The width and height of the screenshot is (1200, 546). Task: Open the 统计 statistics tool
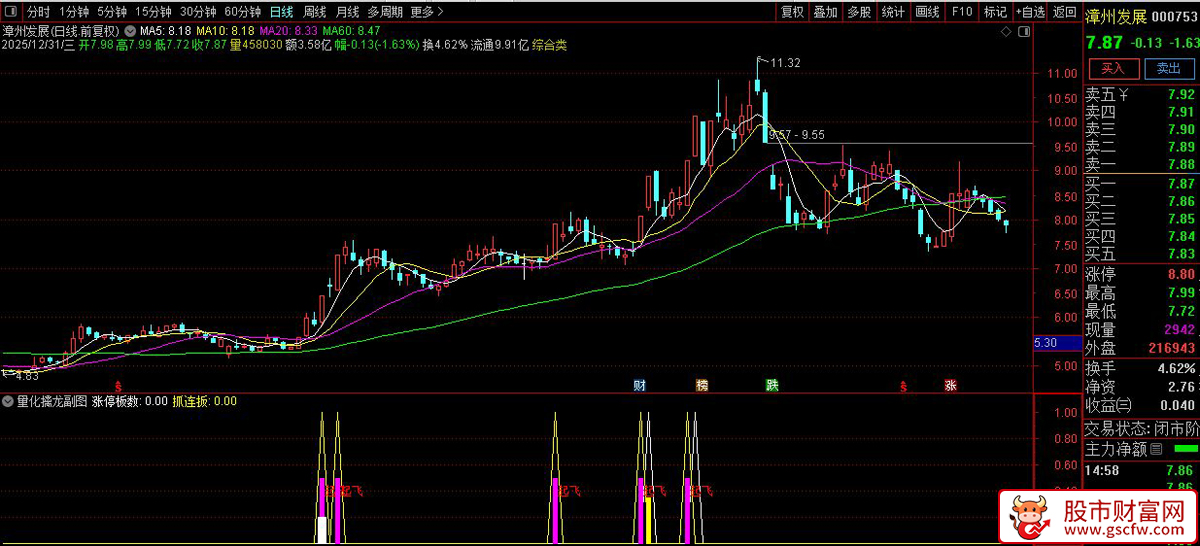[894, 12]
